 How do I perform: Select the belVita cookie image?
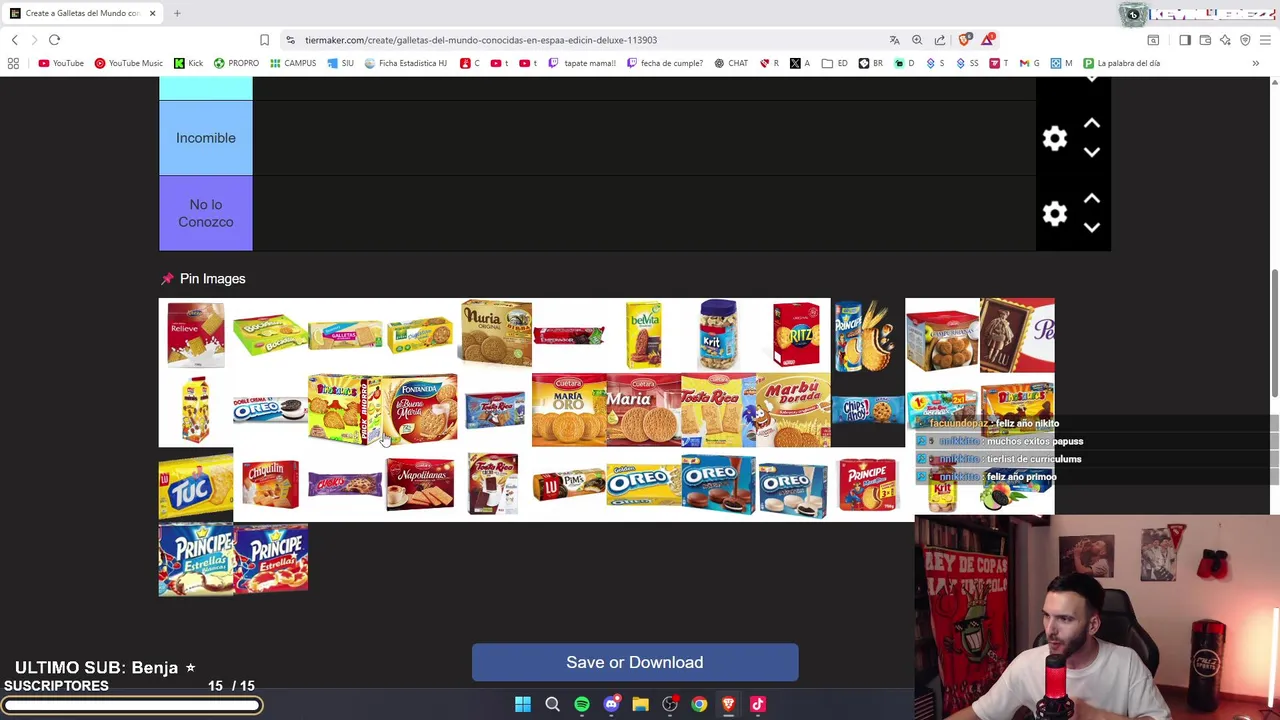pos(644,335)
